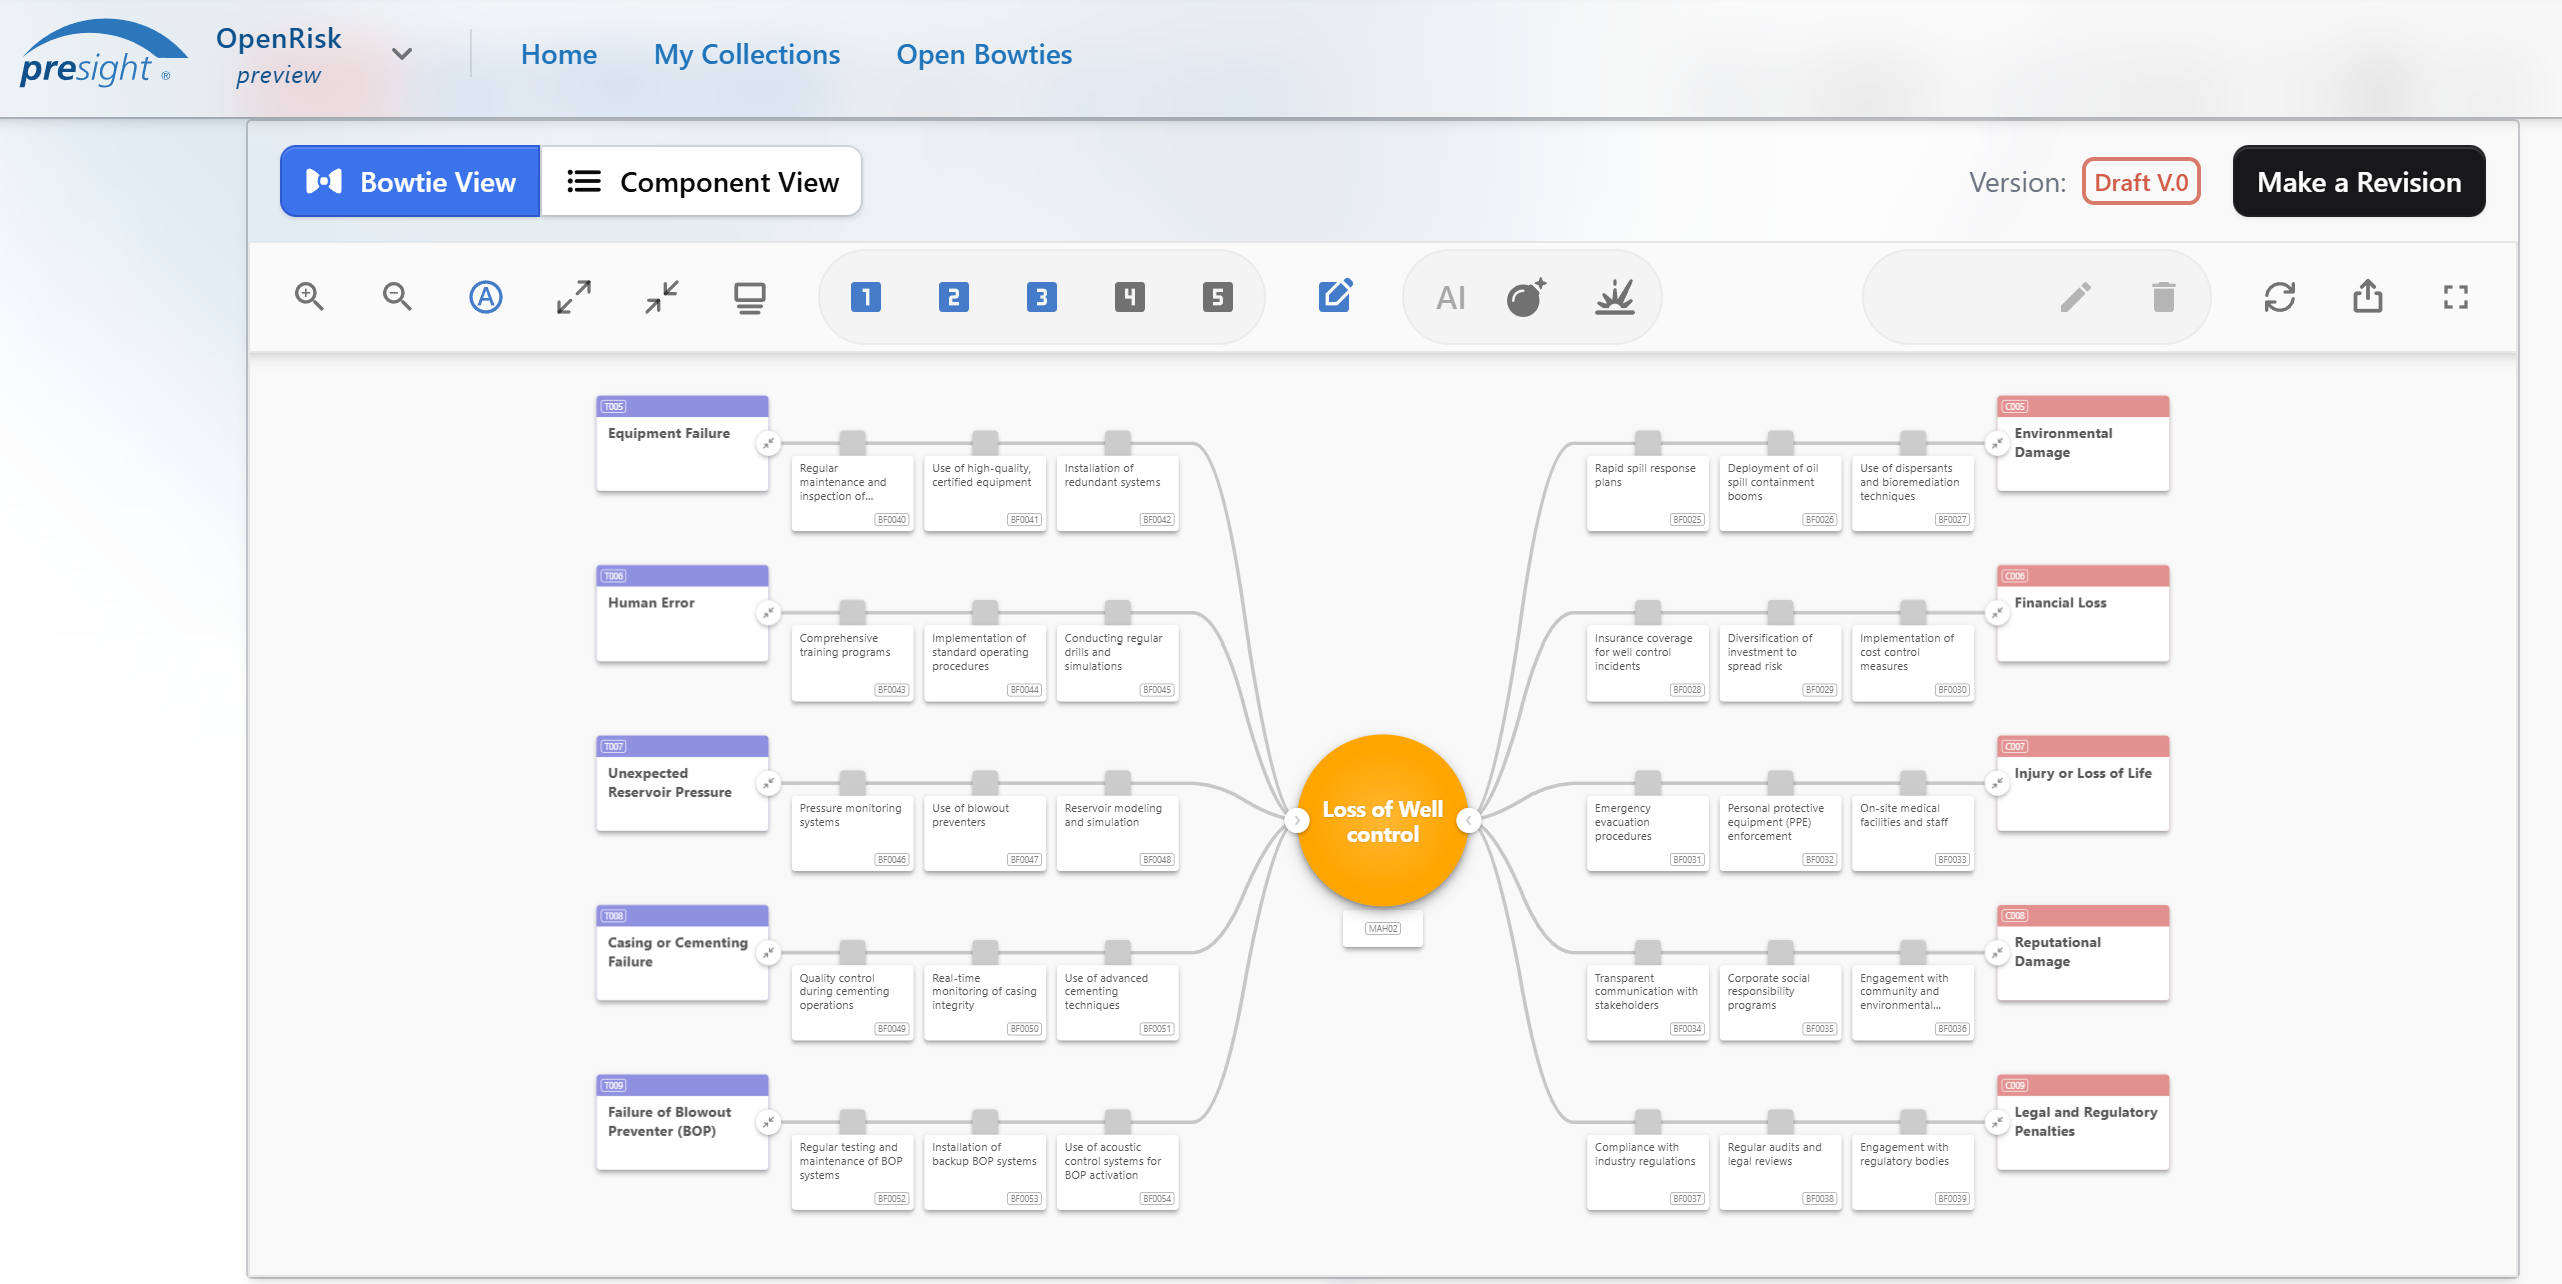Click the explosion consequence icon

point(1614,297)
